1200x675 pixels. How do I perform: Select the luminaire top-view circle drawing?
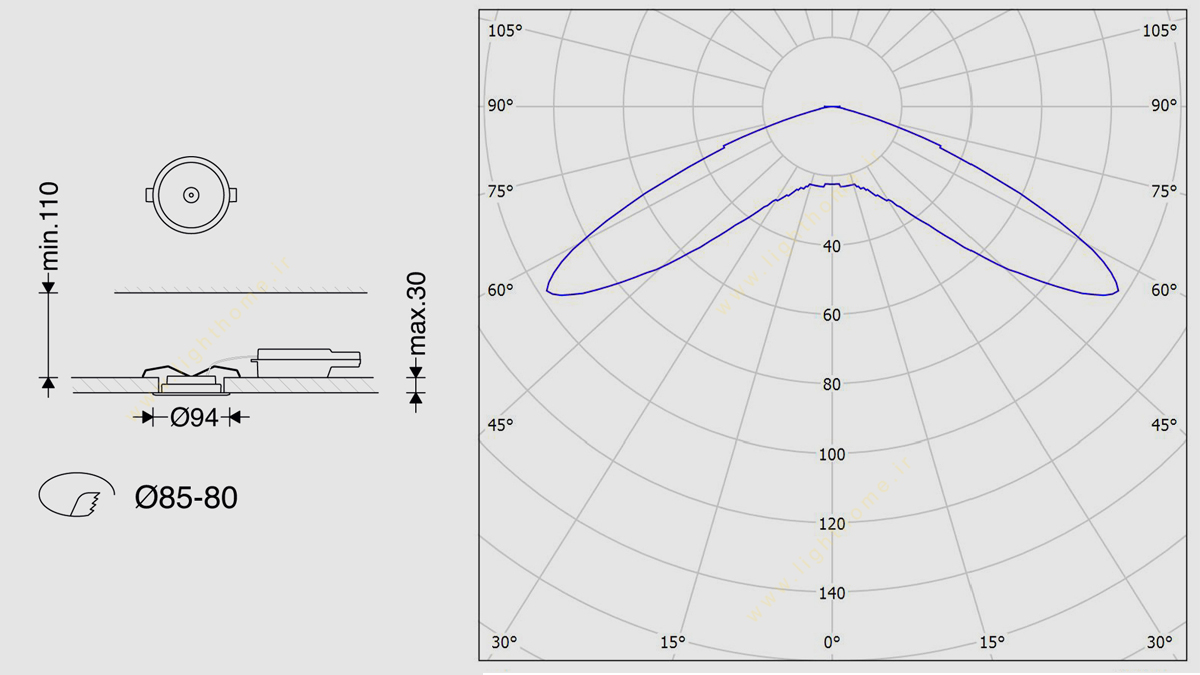point(191,194)
